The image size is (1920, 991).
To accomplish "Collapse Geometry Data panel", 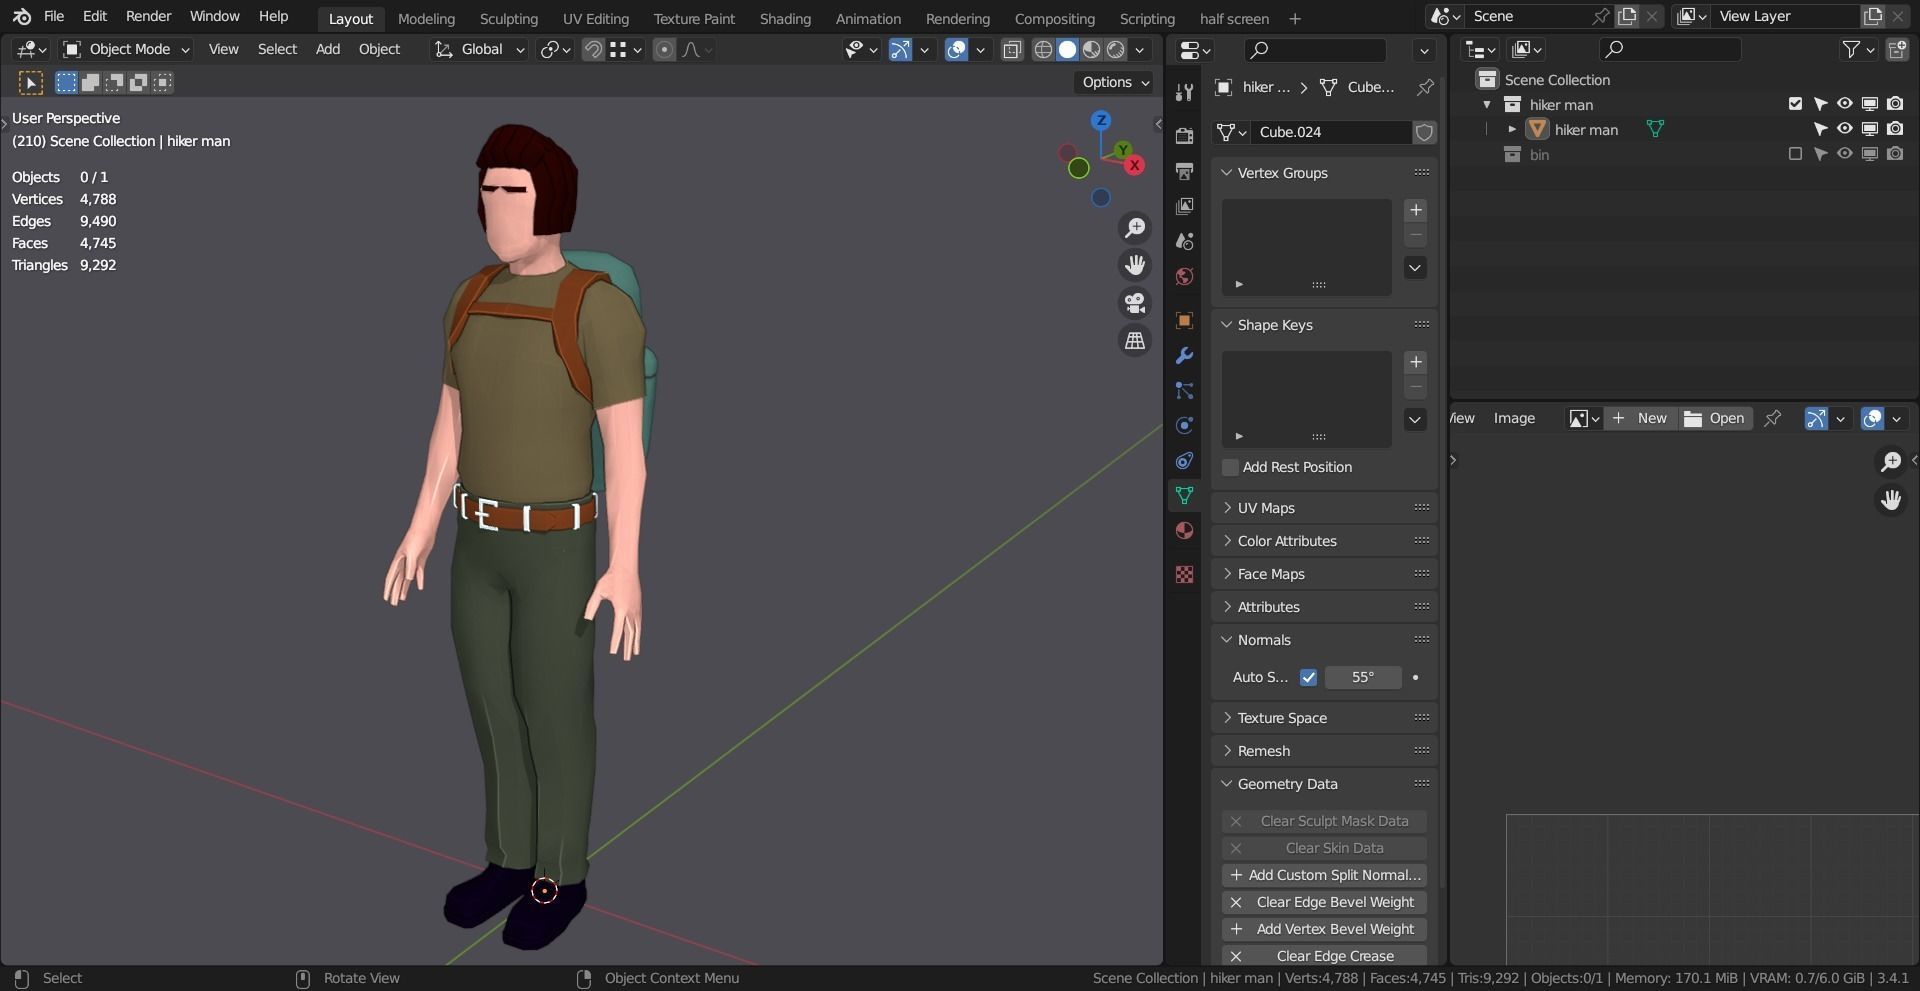I will [1323, 784].
